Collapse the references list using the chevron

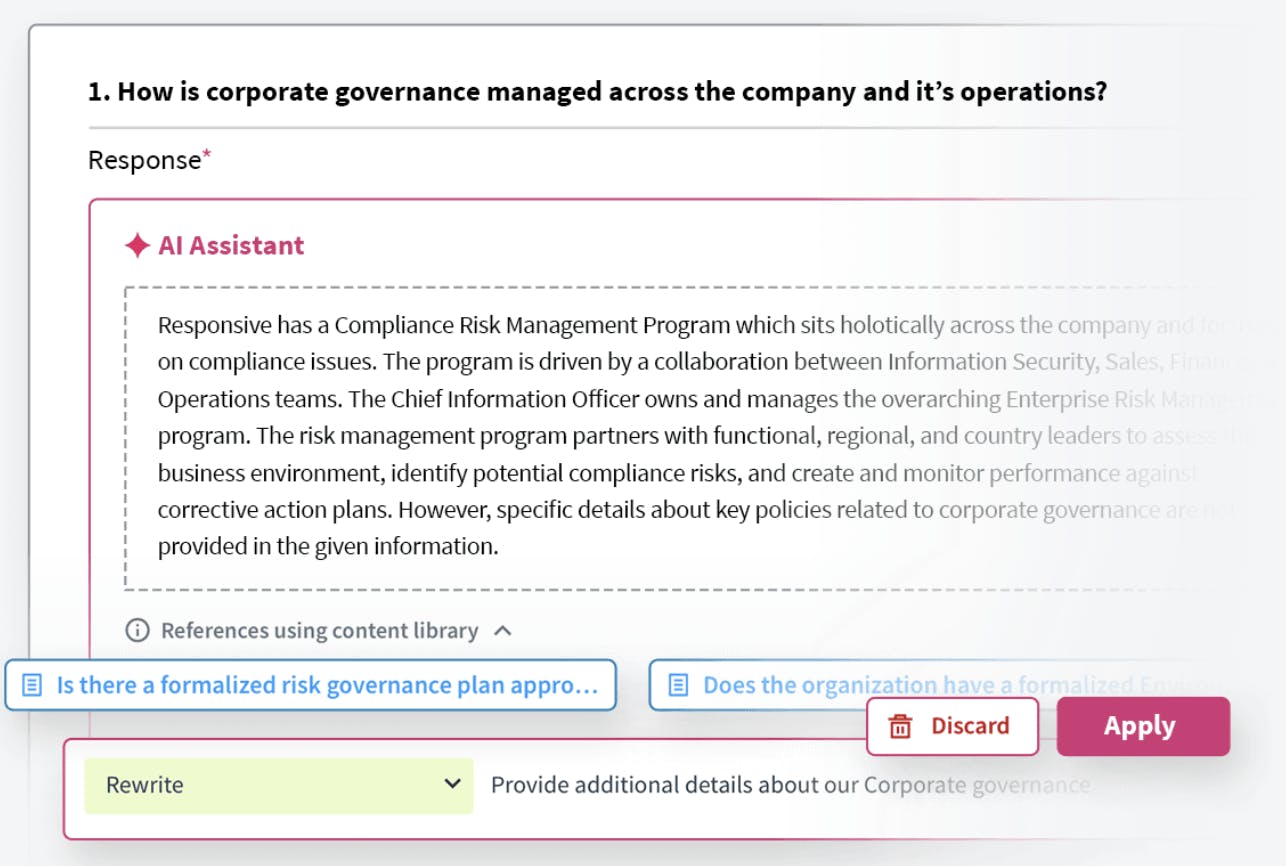[503, 631]
